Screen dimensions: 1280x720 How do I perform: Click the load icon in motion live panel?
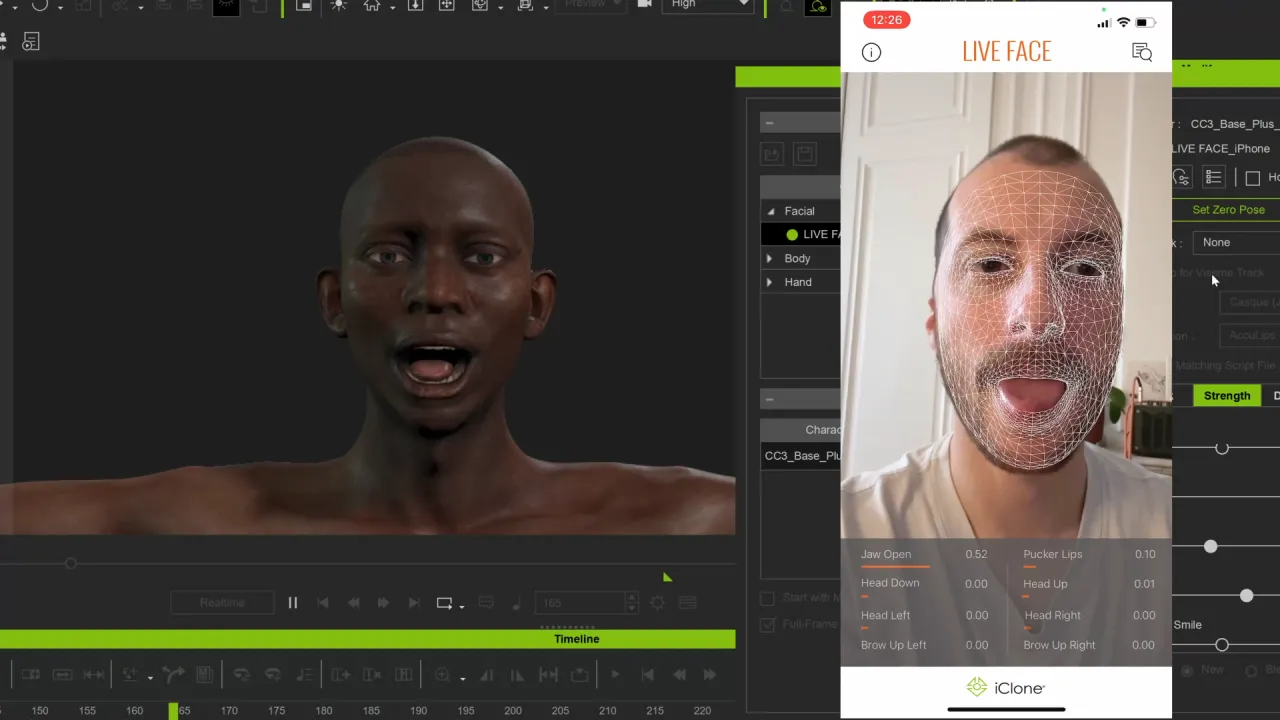coord(771,154)
